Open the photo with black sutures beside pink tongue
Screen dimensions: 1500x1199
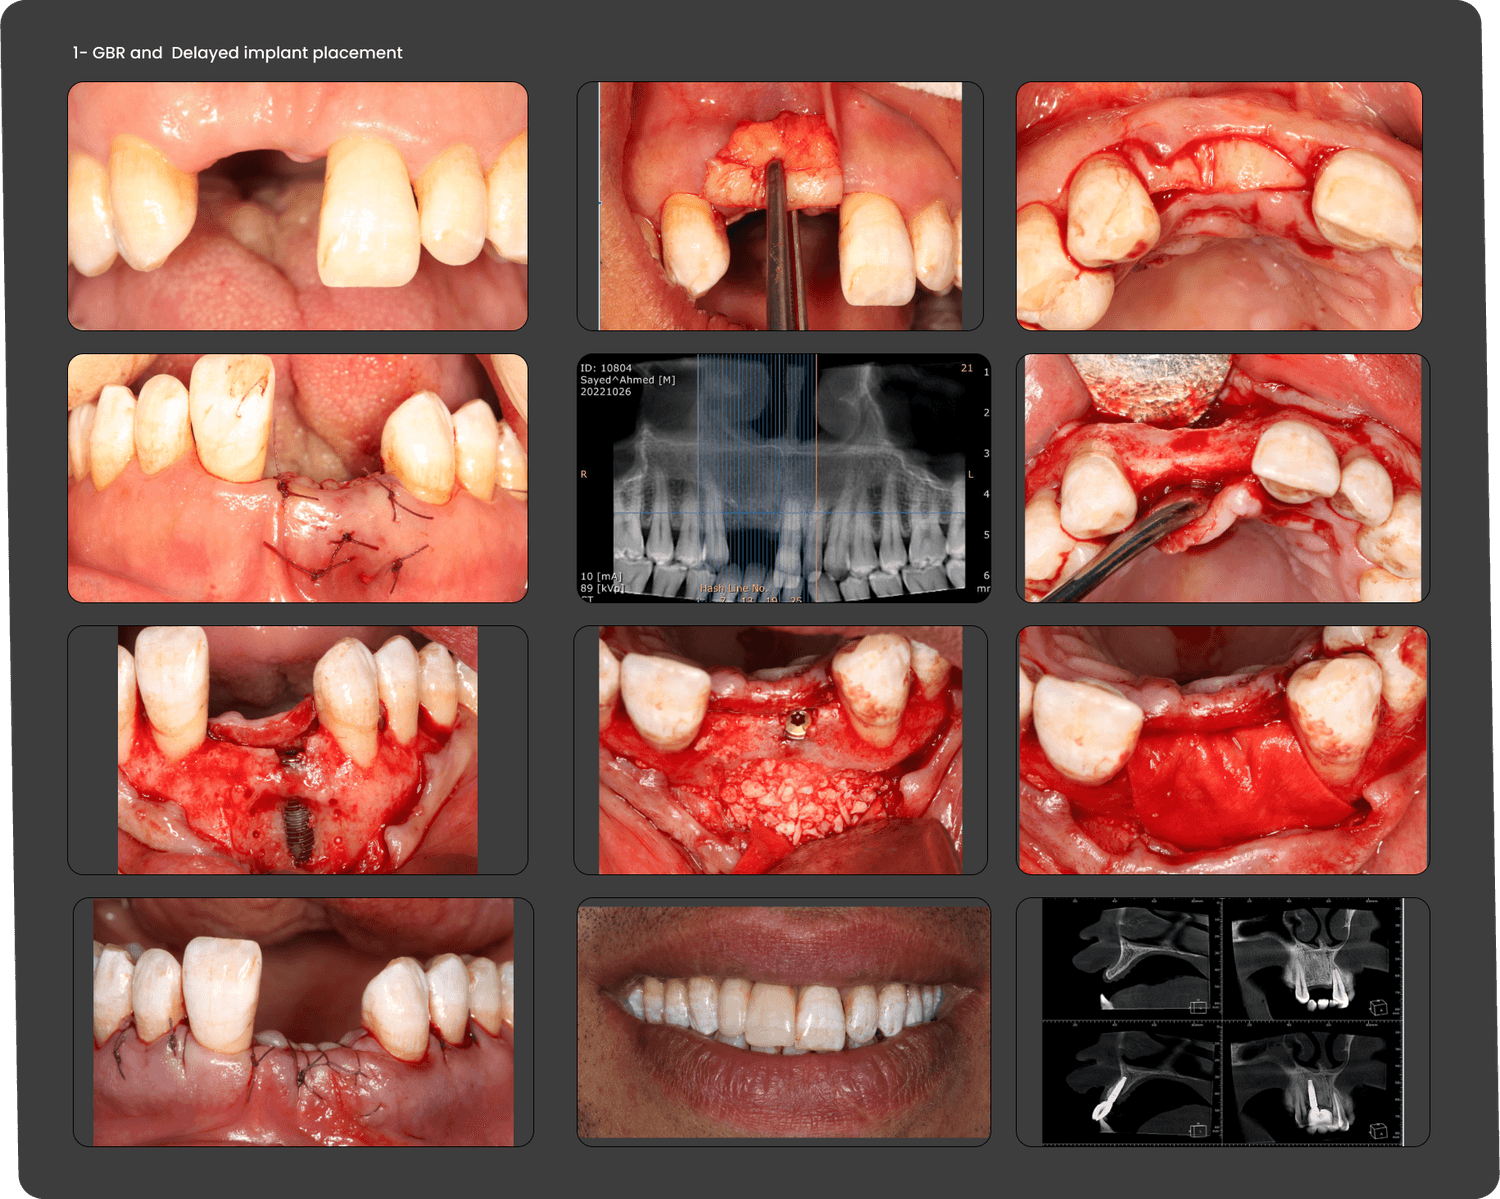[x=297, y=478]
